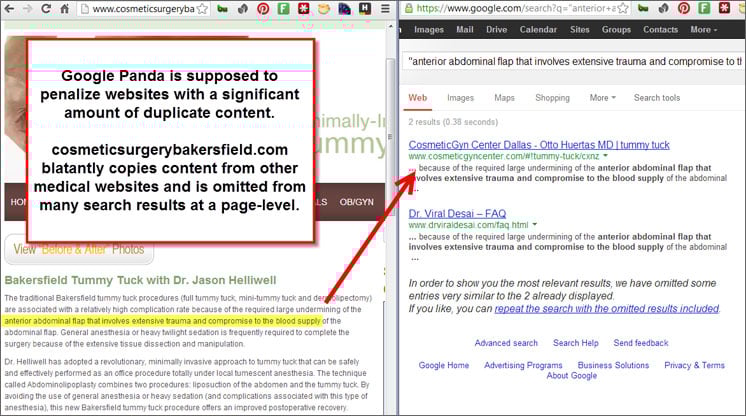The width and height of the screenshot is (746, 416).
Task: Click the 'Bakersfield Tummy Tuck with Dr. Jason Helliwell' heading
Action: point(140,280)
